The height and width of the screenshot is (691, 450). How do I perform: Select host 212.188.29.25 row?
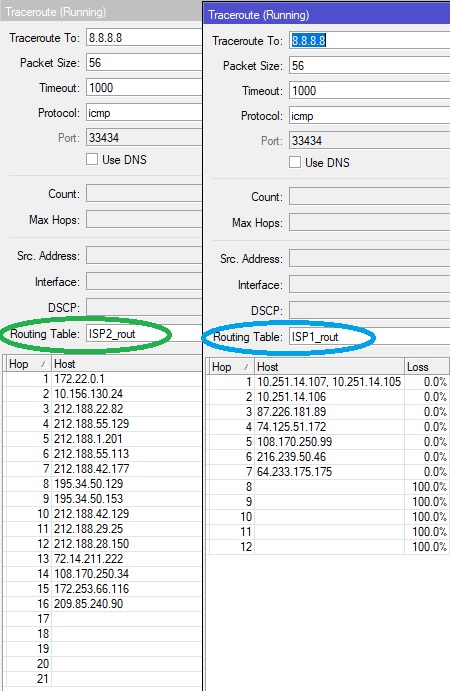coord(102,528)
